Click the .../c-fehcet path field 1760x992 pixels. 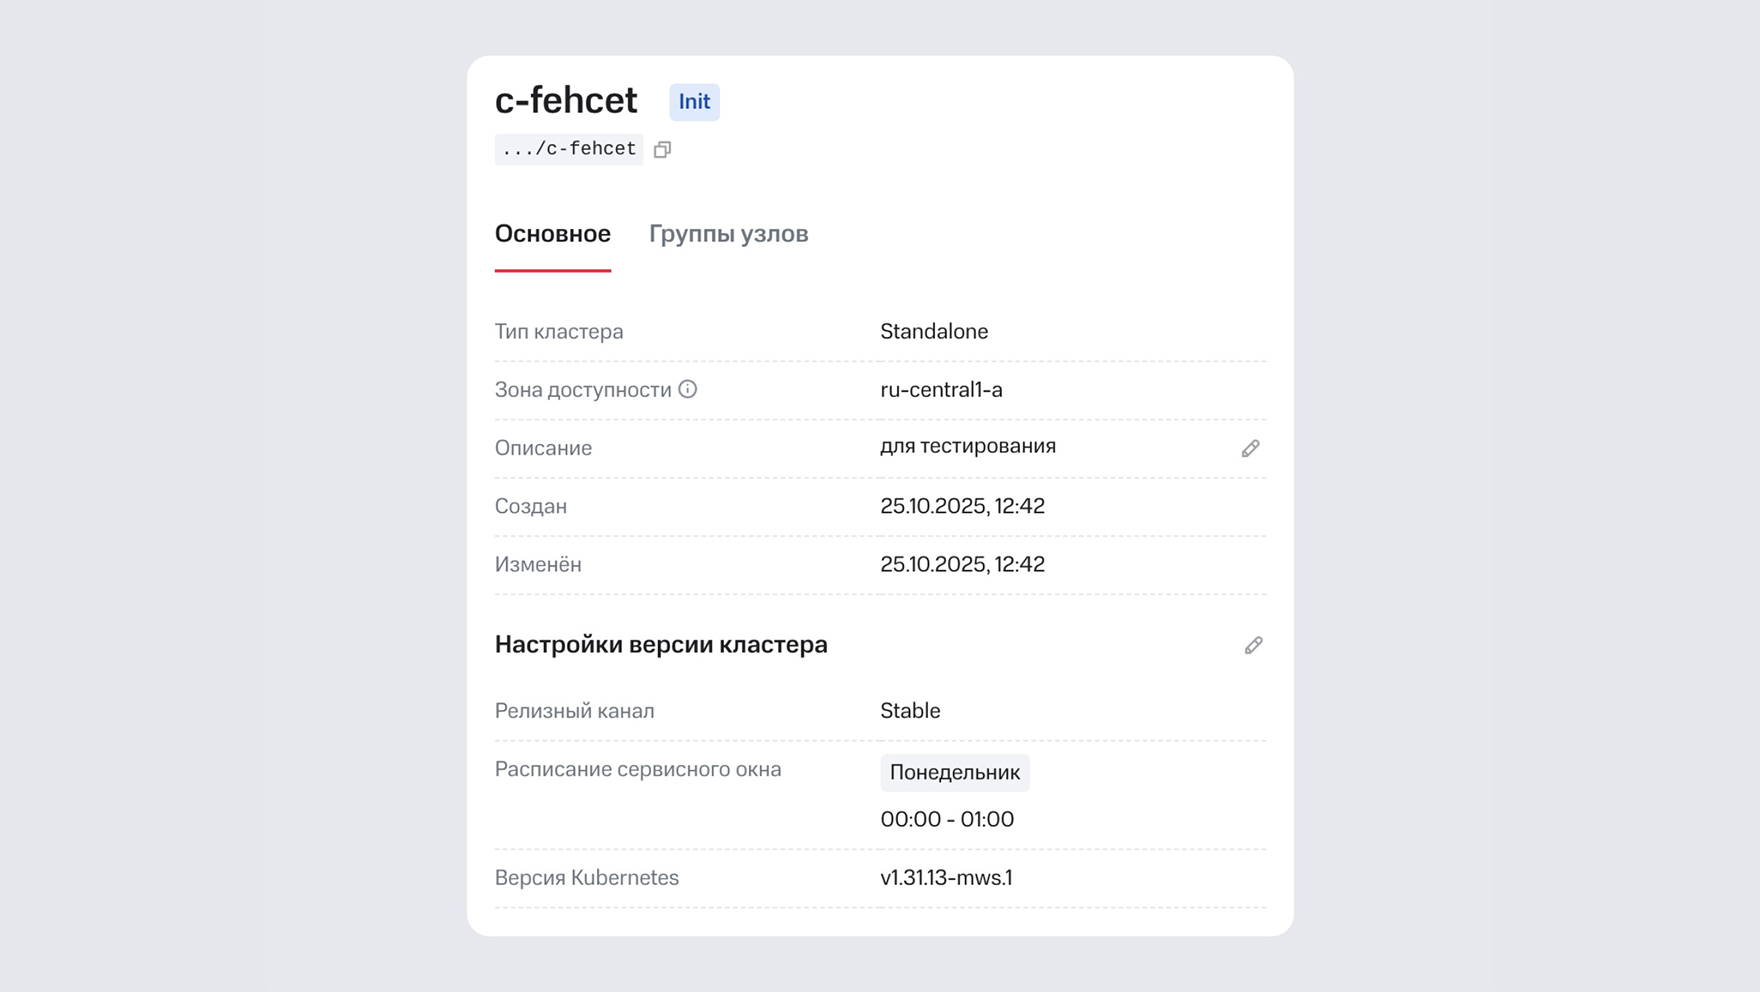(568, 148)
